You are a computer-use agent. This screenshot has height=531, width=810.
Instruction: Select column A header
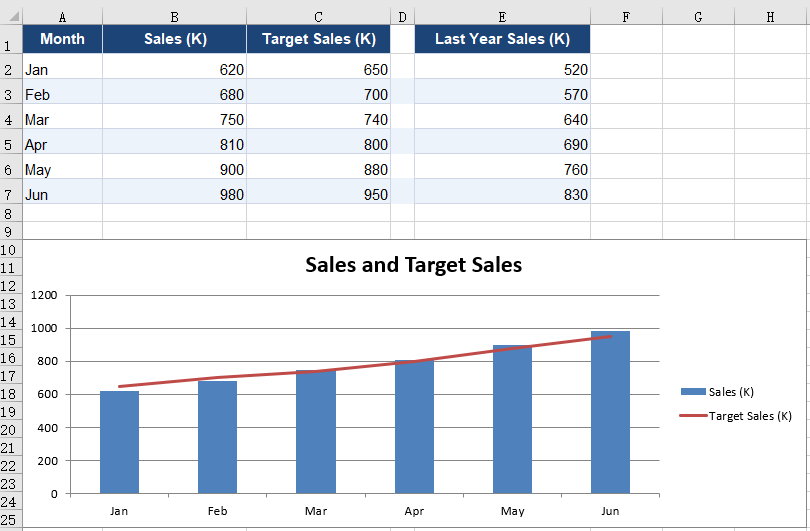coord(63,17)
